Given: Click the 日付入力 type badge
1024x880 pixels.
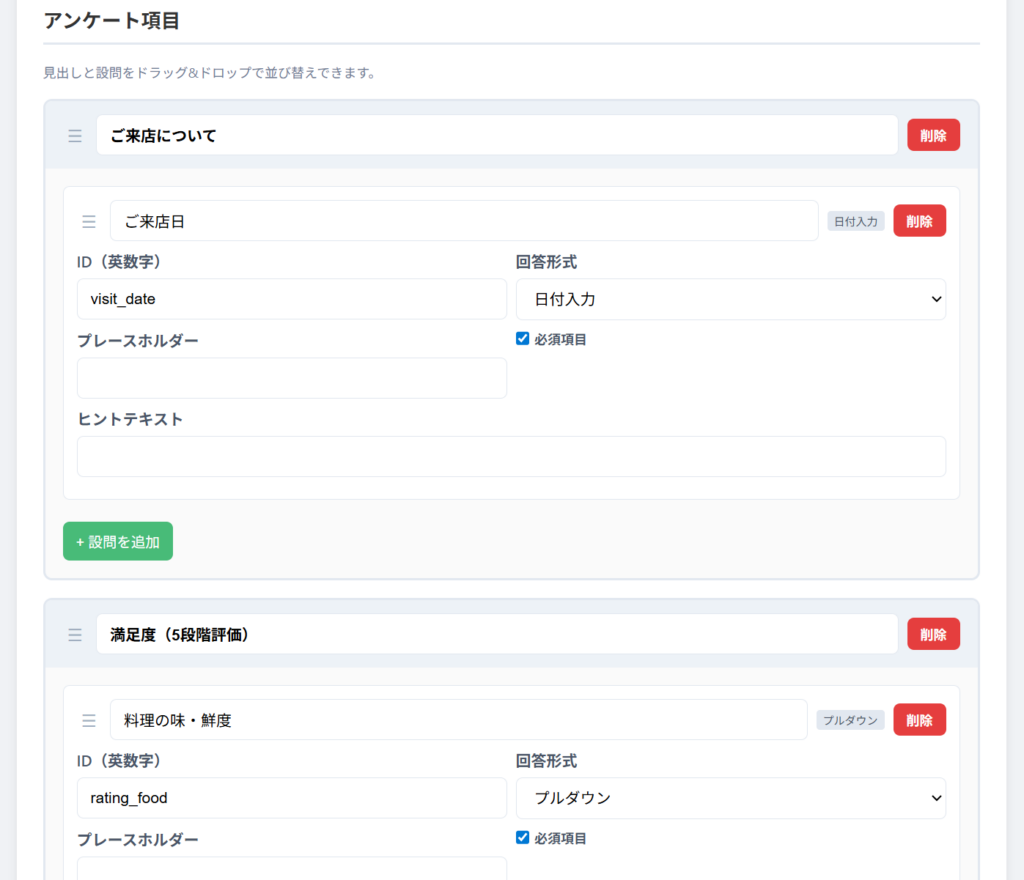Looking at the screenshot, I should [x=855, y=222].
